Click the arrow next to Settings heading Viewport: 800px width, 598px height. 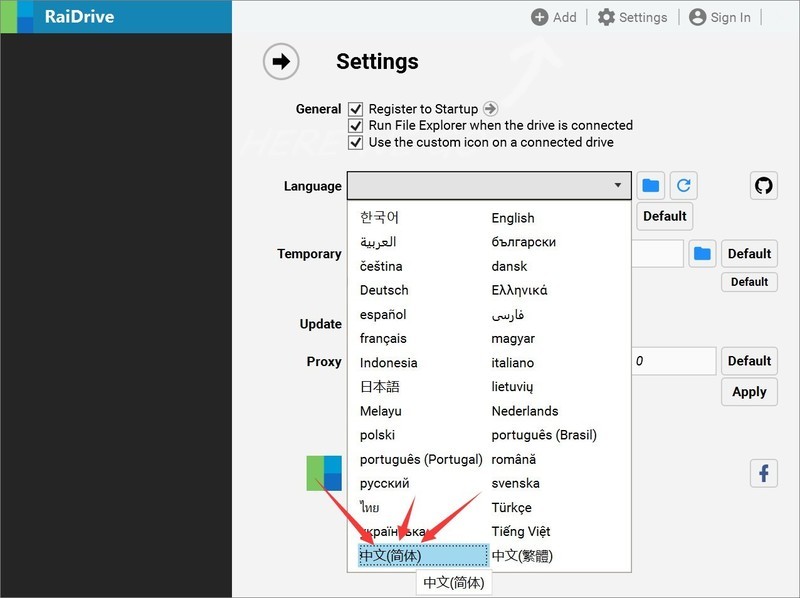pos(281,61)
